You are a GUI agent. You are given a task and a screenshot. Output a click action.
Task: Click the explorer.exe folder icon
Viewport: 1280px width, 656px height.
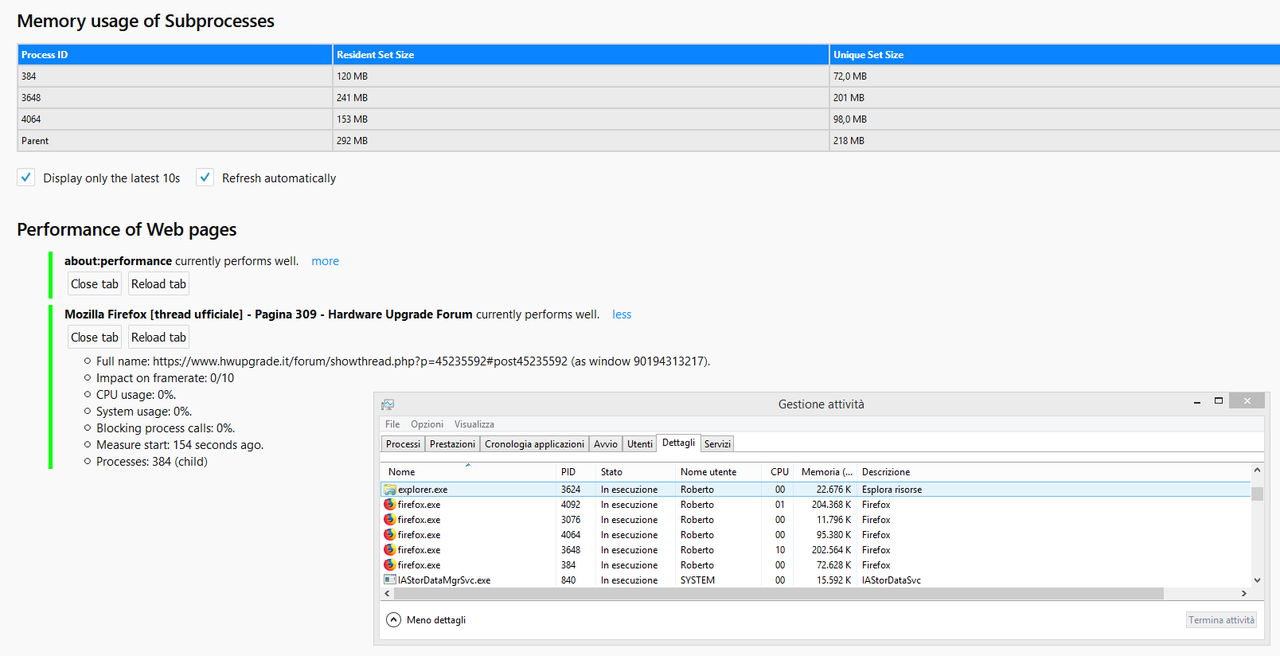click(390, 490)
